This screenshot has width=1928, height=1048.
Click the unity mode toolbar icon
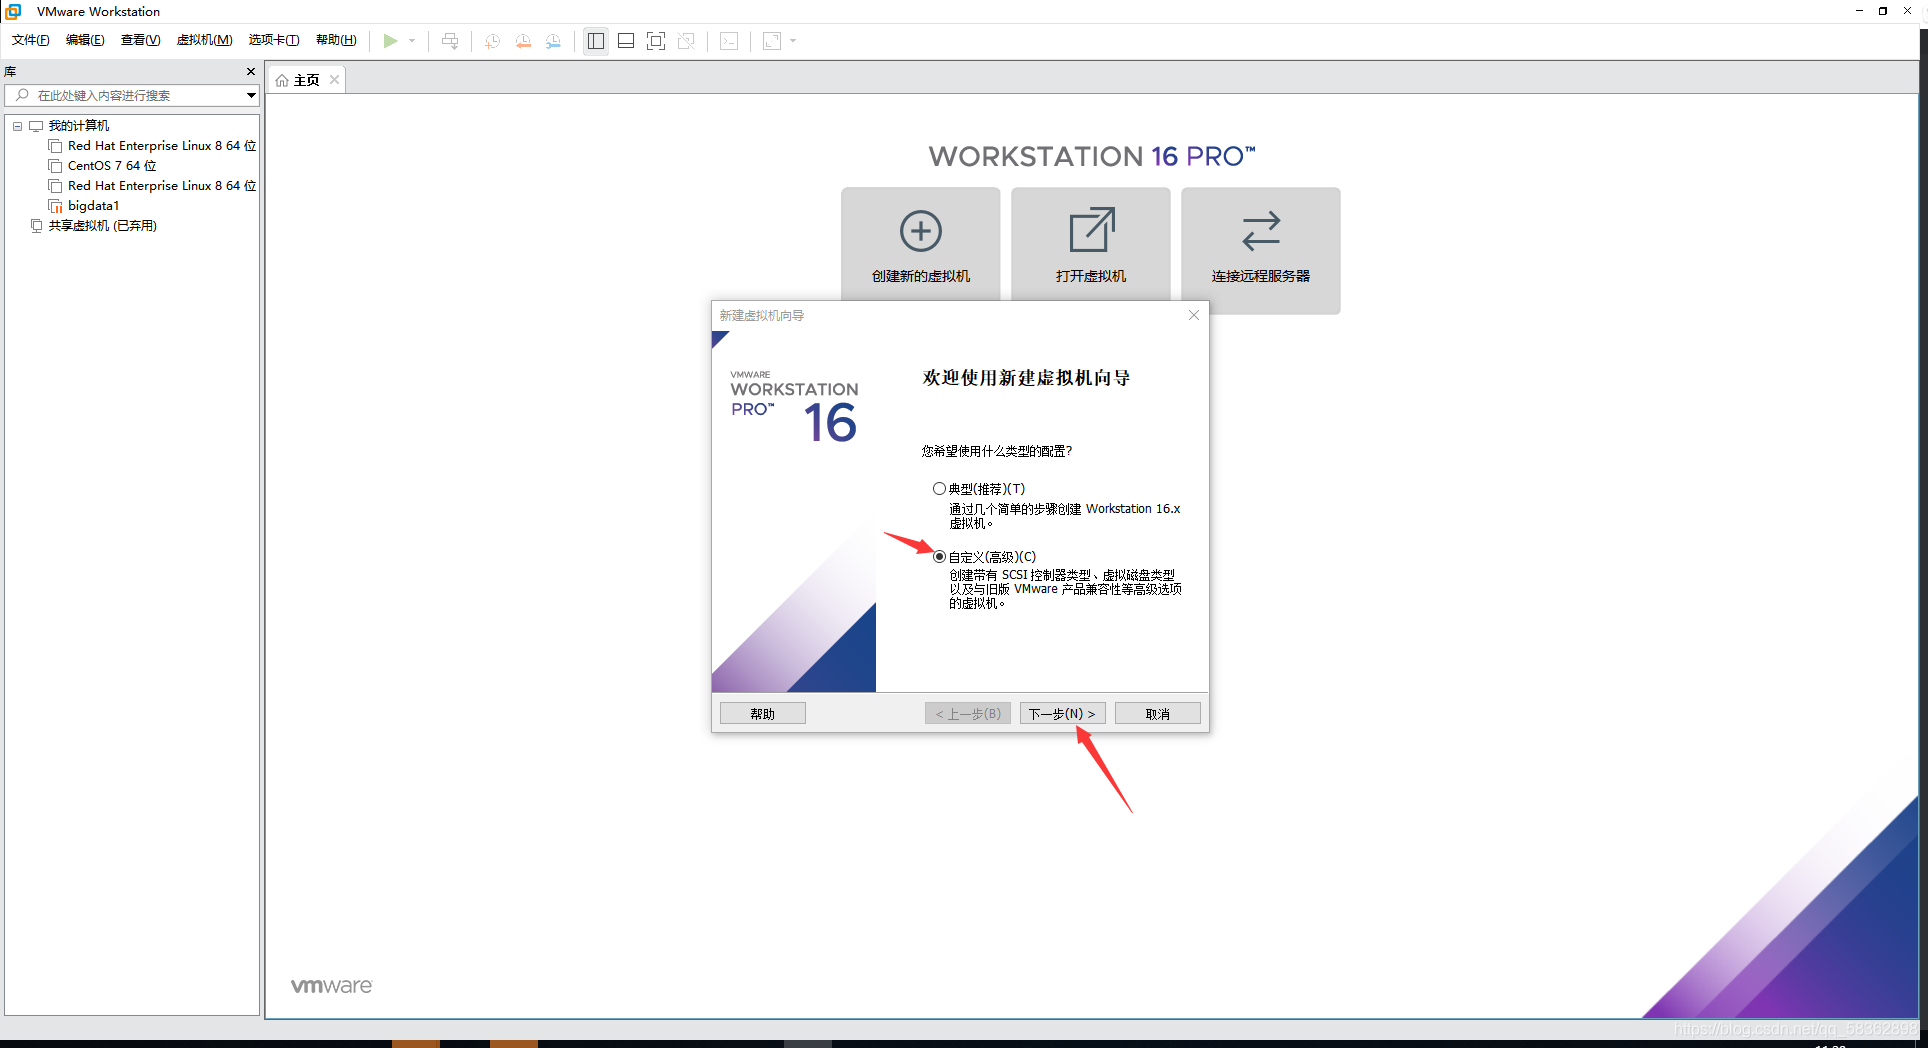click(686, 41)
